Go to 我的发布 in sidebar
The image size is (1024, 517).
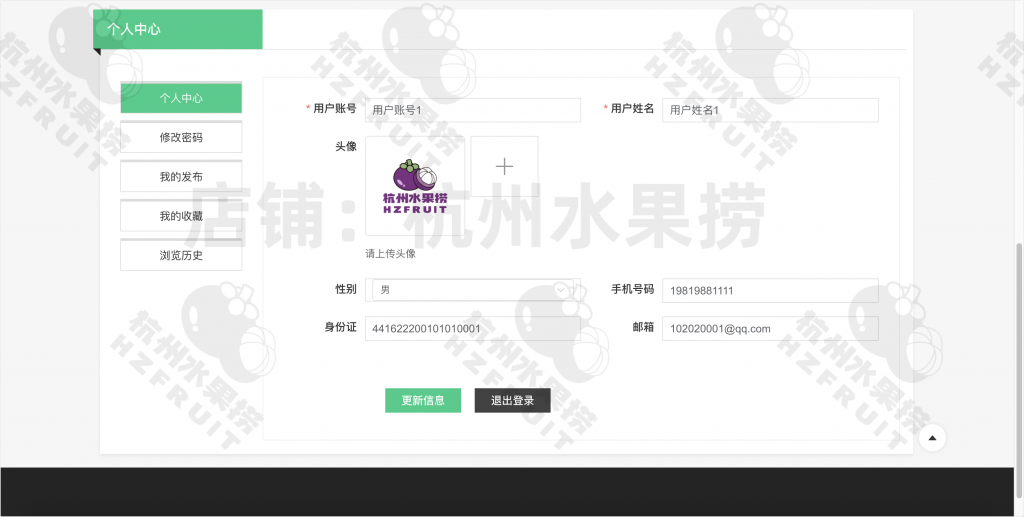(181, 176)
